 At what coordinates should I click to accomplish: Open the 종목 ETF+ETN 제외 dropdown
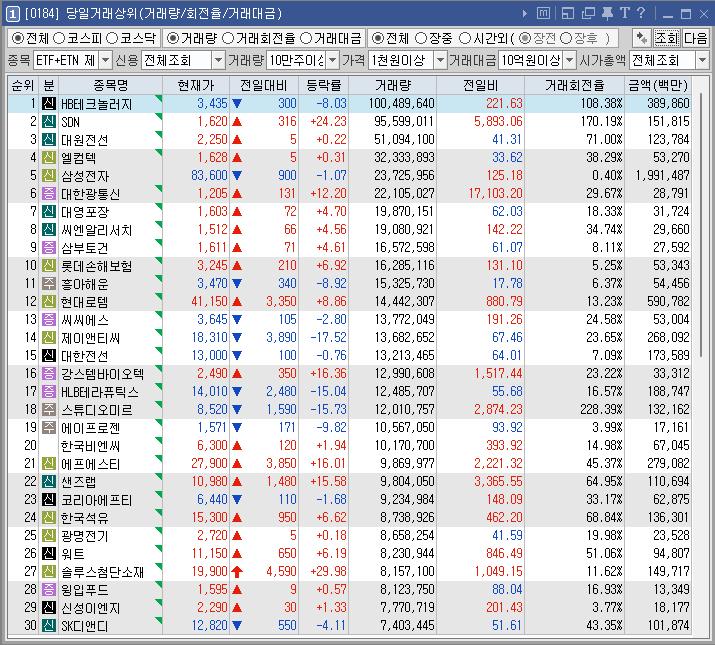coord(105,60)
